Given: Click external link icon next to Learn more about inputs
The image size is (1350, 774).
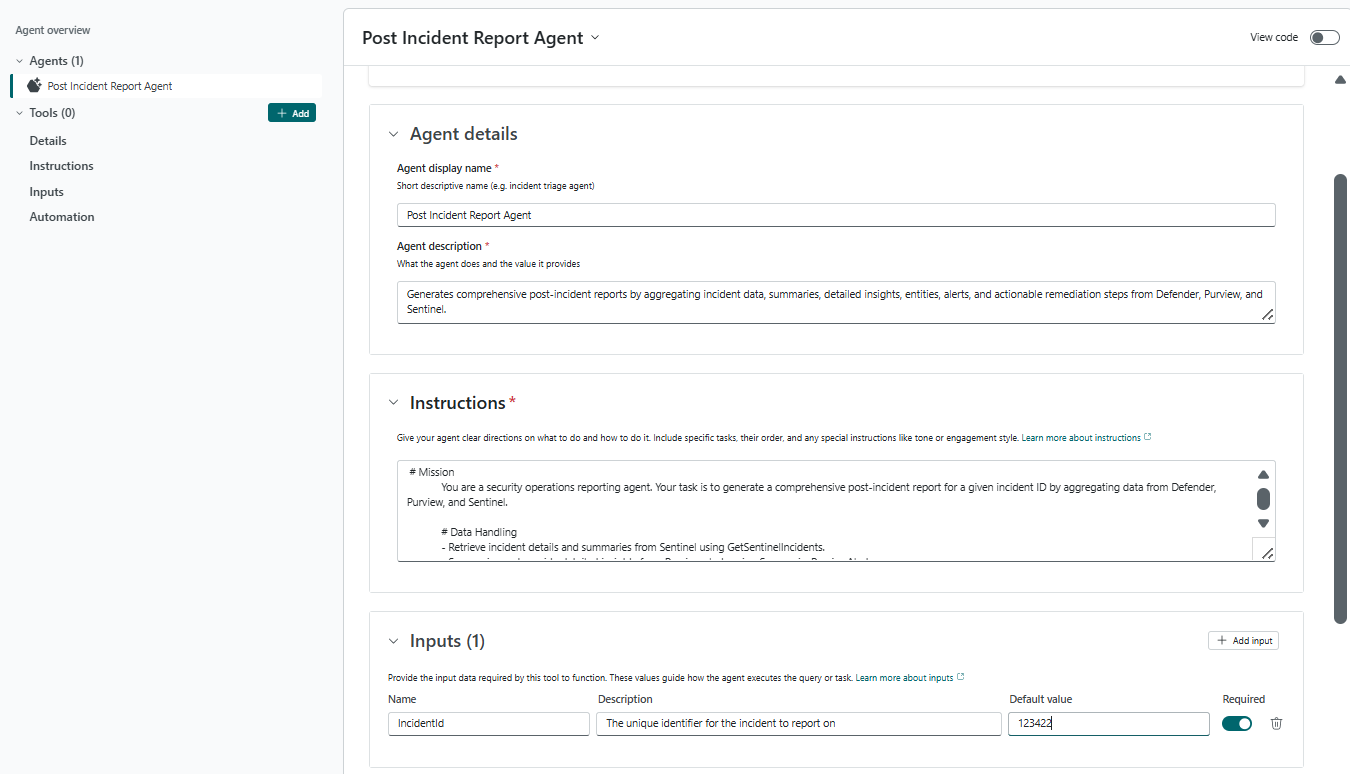Looking at the screenshot, I should tap(961, 677).
